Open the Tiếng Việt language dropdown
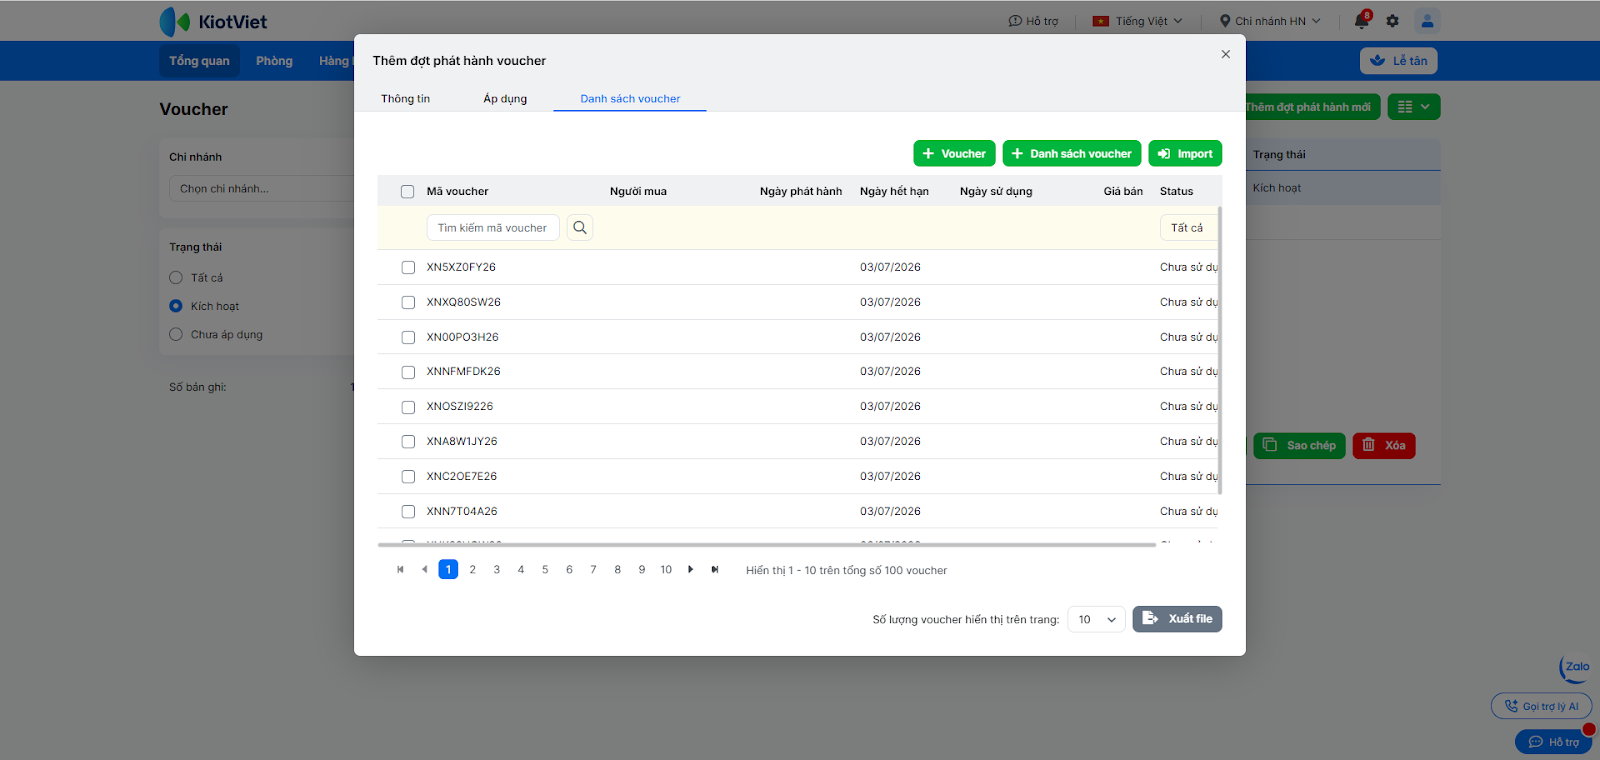This screenshot has height=760, width=1600. [x=1137, y=21]
